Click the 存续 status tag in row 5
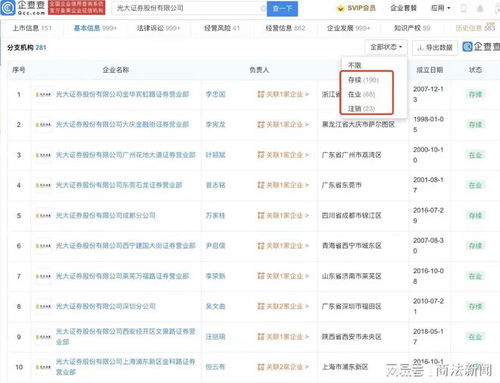 pos(475,216)
